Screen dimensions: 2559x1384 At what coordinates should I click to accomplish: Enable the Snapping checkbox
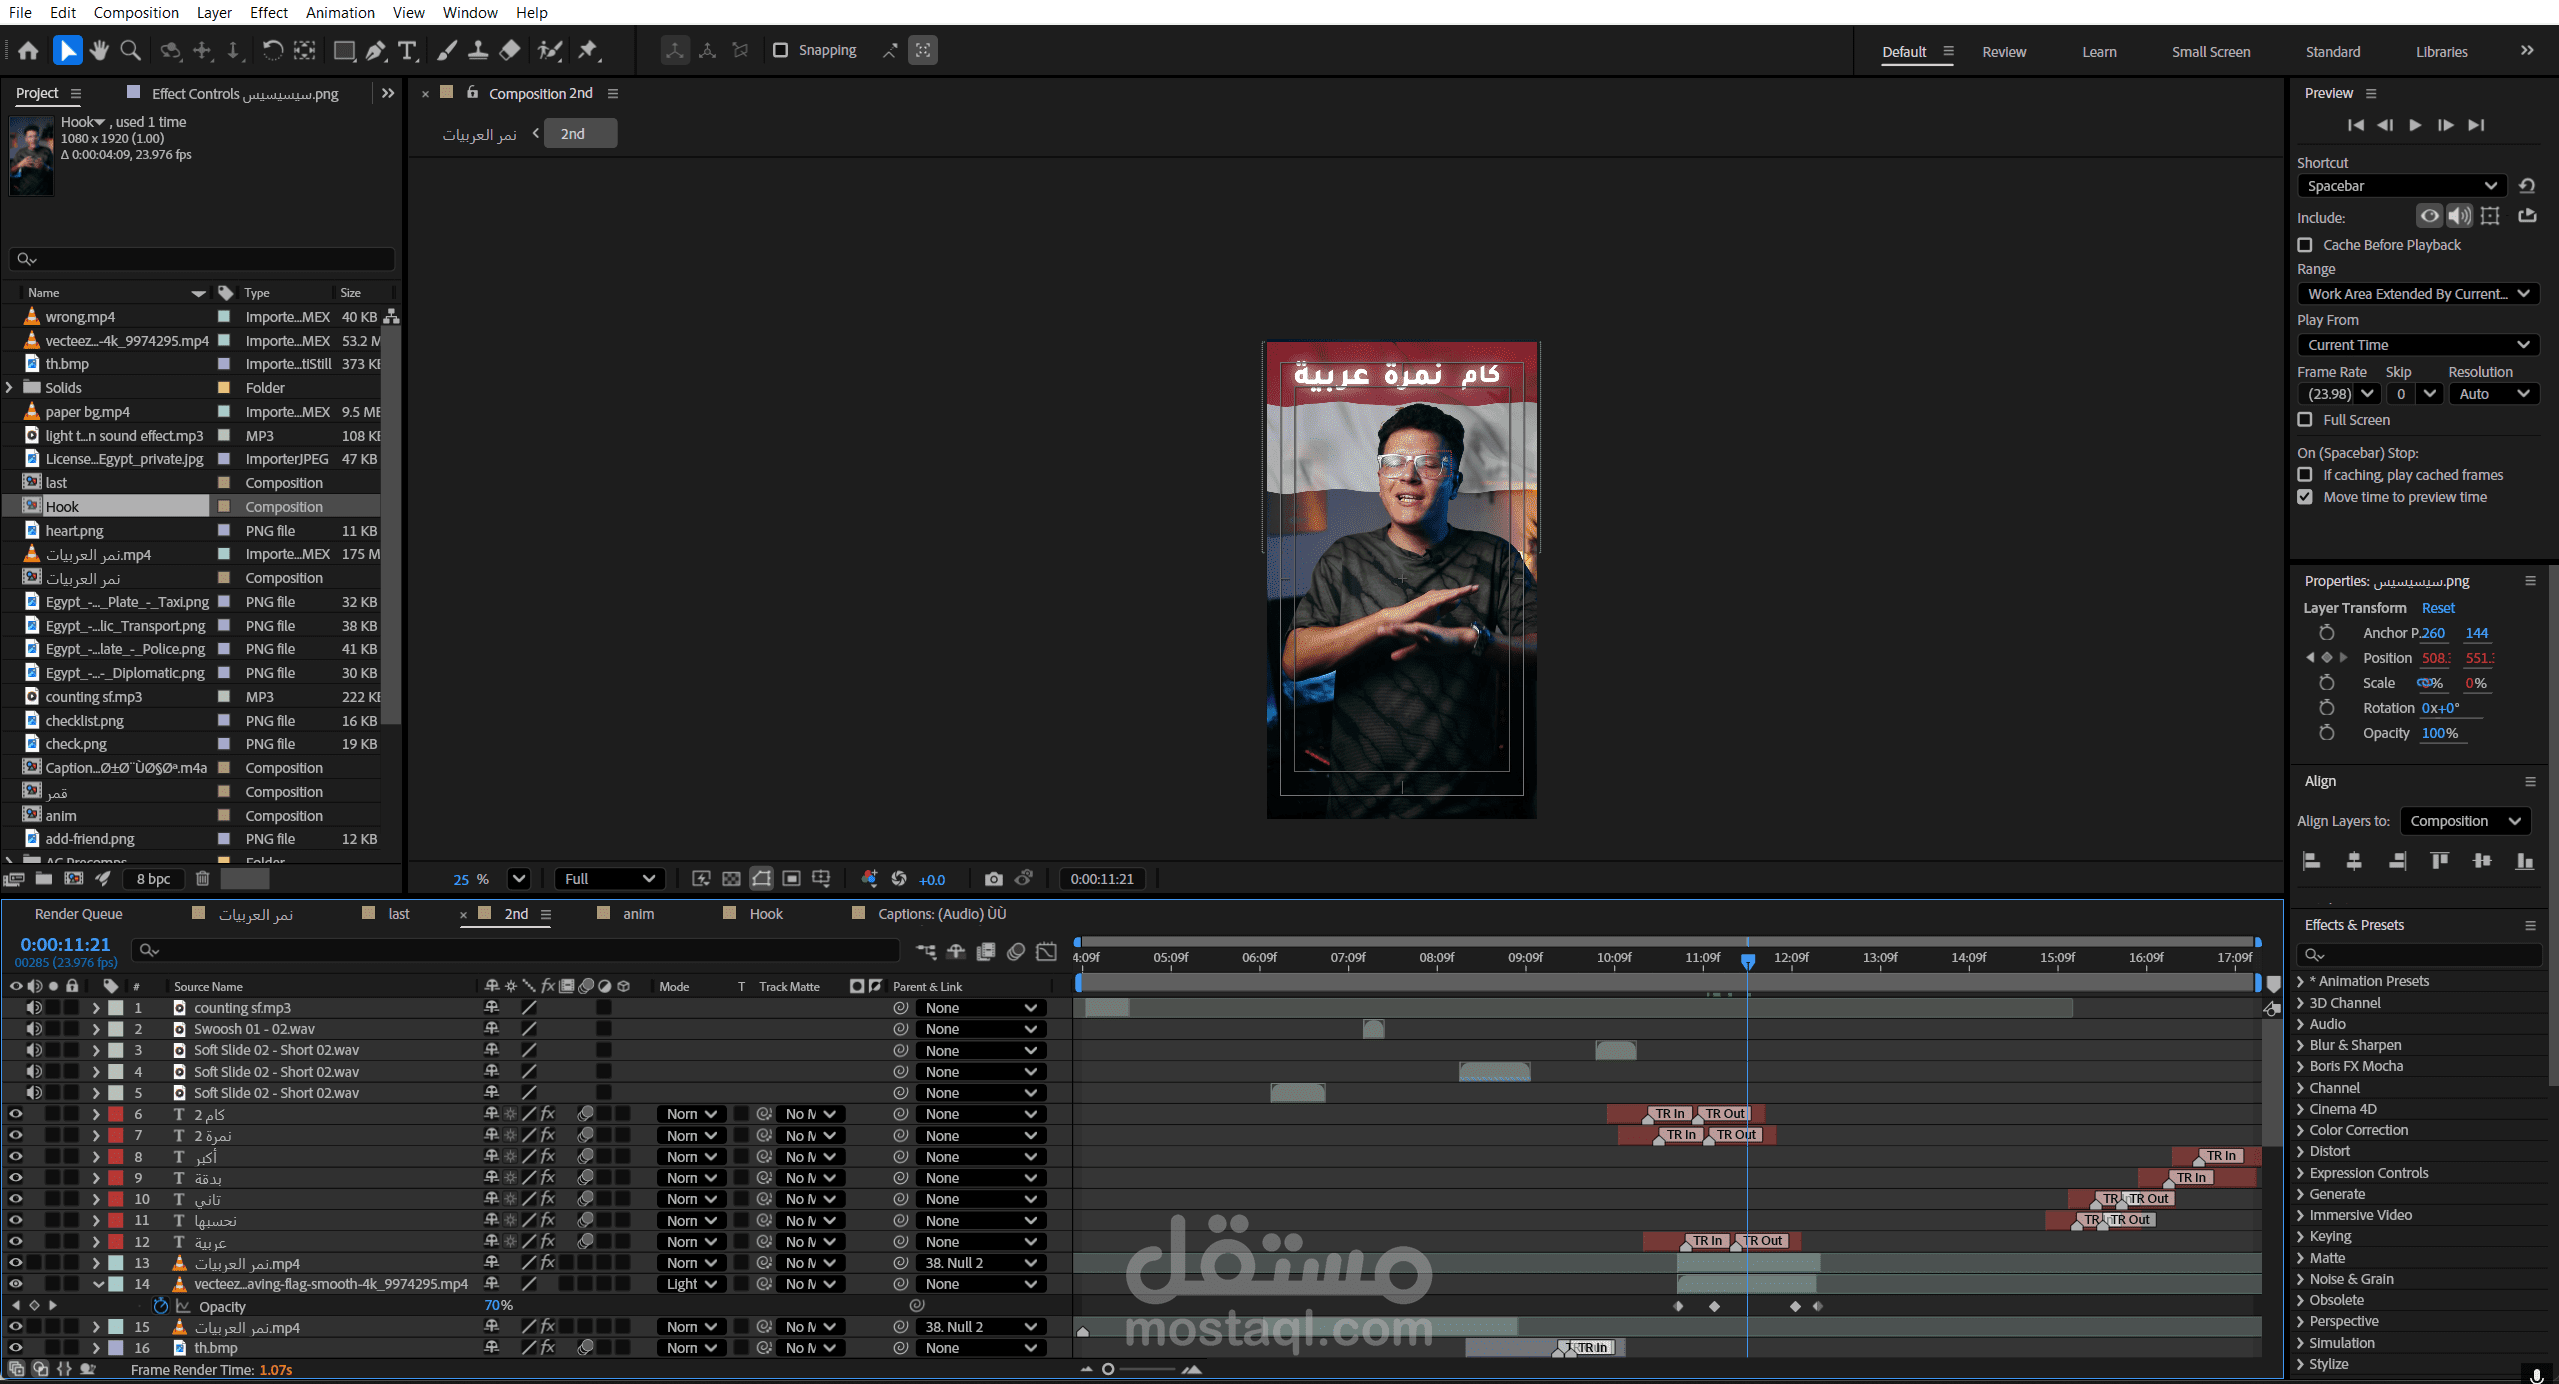pyautogui.click(x=781, y=50)
